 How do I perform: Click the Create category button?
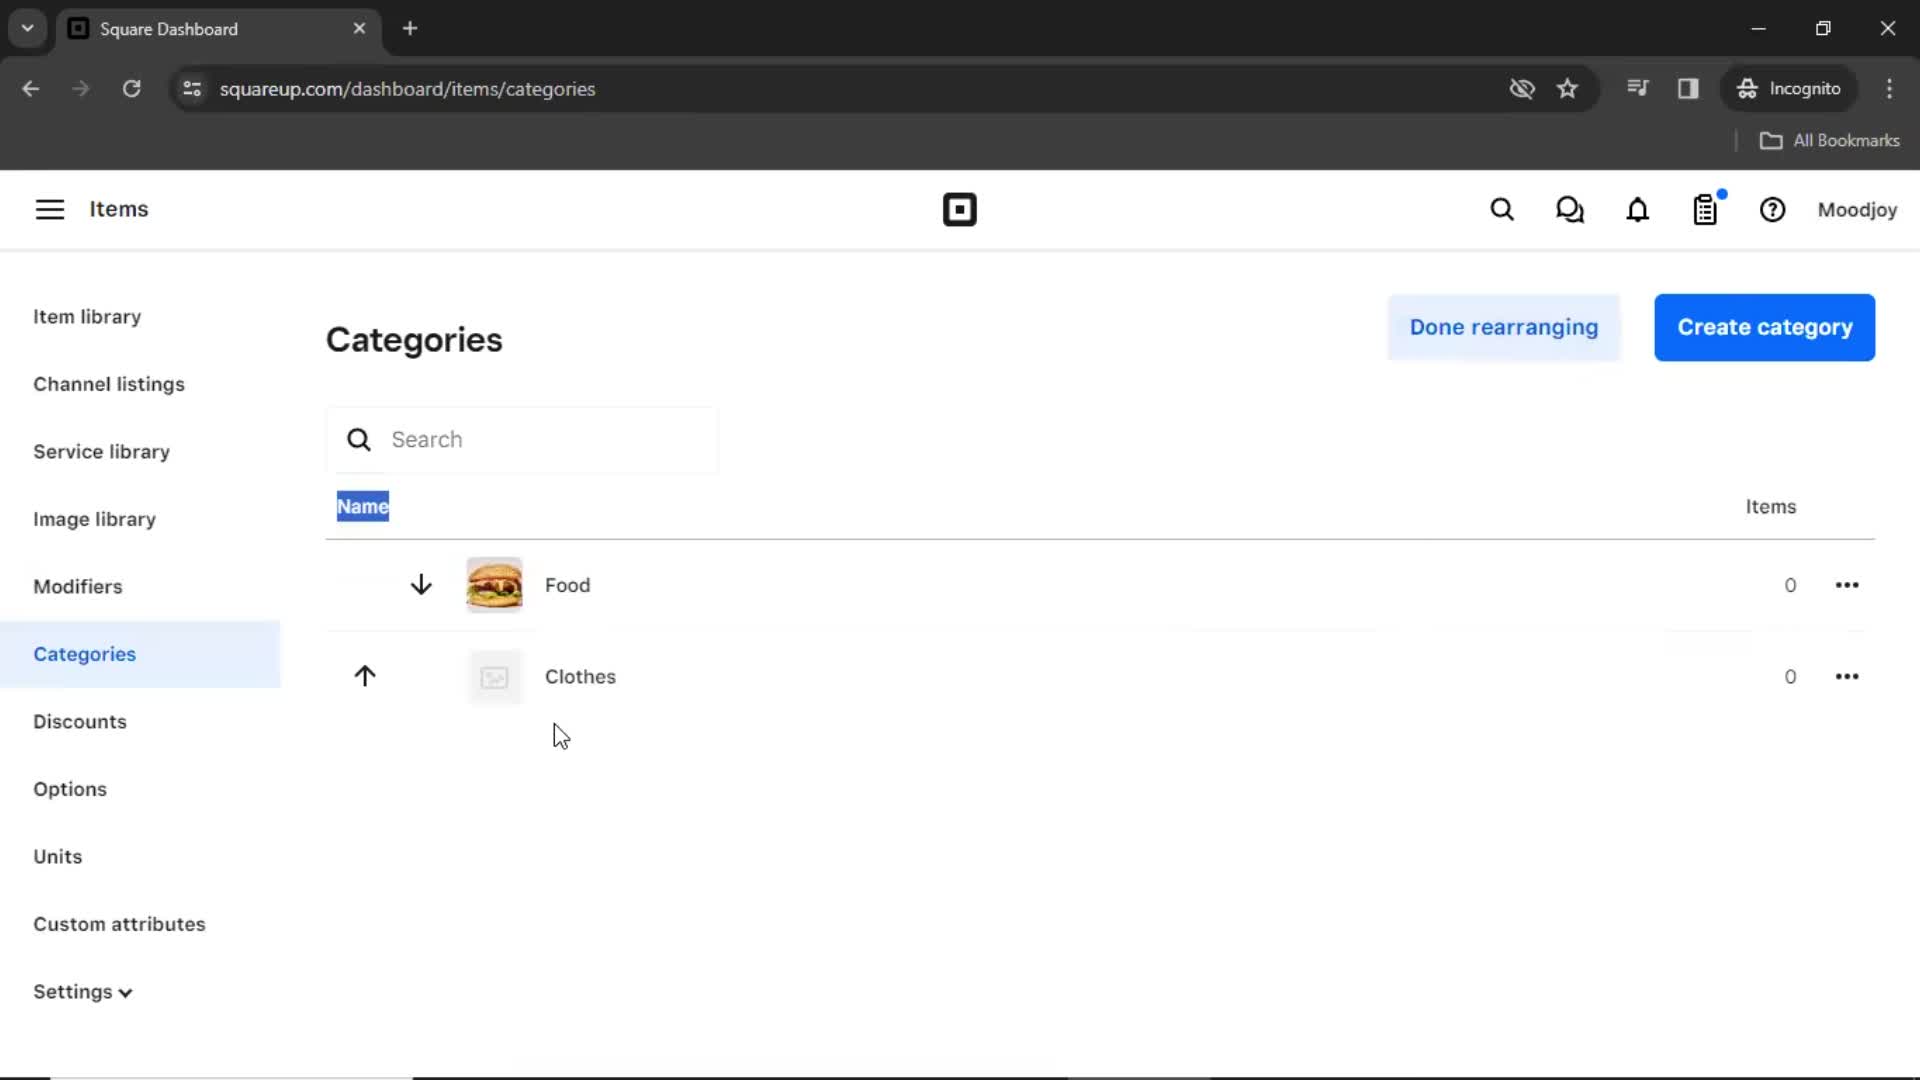(x=1764, y=327)
